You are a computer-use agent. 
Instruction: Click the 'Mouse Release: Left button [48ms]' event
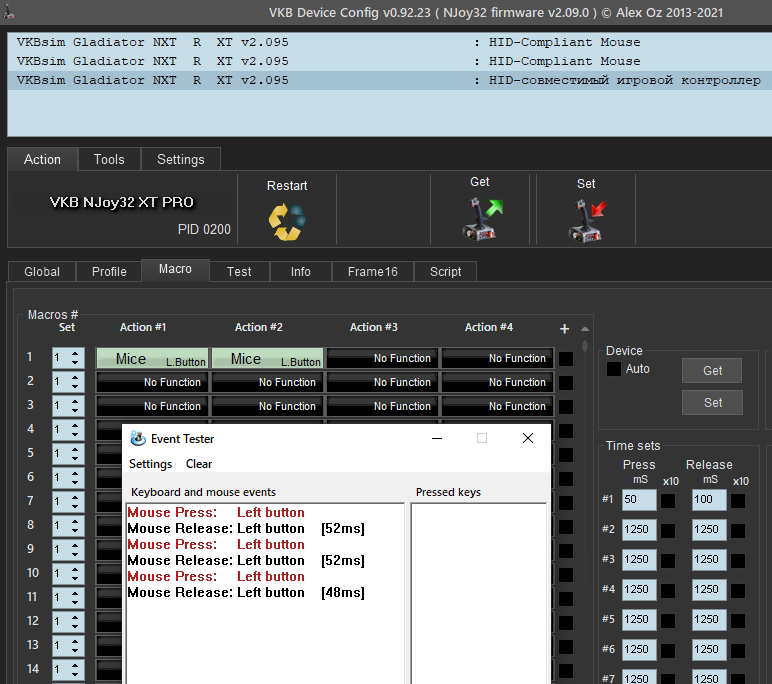tap(246, 592)
